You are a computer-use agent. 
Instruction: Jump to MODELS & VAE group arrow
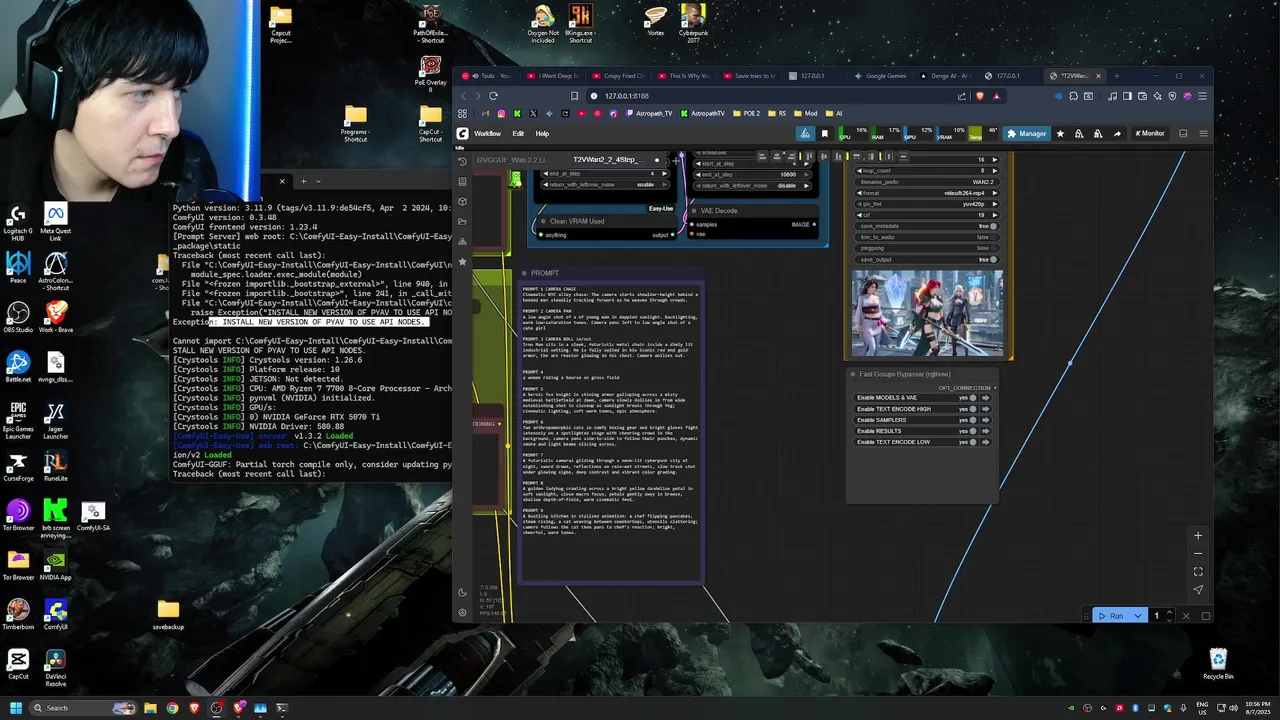point(986,398)
